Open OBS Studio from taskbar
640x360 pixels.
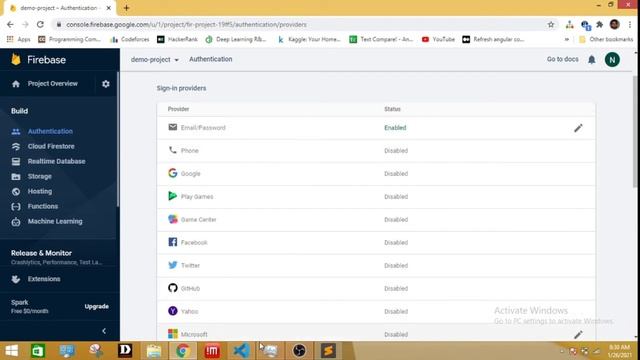click(x=300, y=351)
